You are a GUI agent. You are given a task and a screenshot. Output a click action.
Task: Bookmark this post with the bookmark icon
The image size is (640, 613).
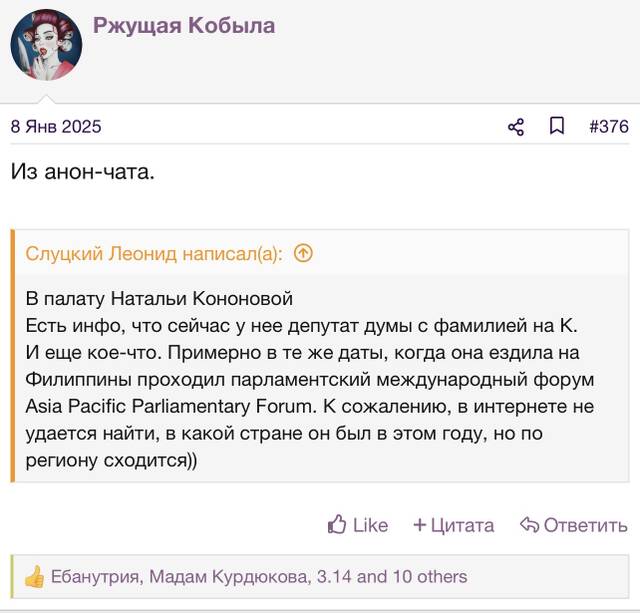coord(557,126)
